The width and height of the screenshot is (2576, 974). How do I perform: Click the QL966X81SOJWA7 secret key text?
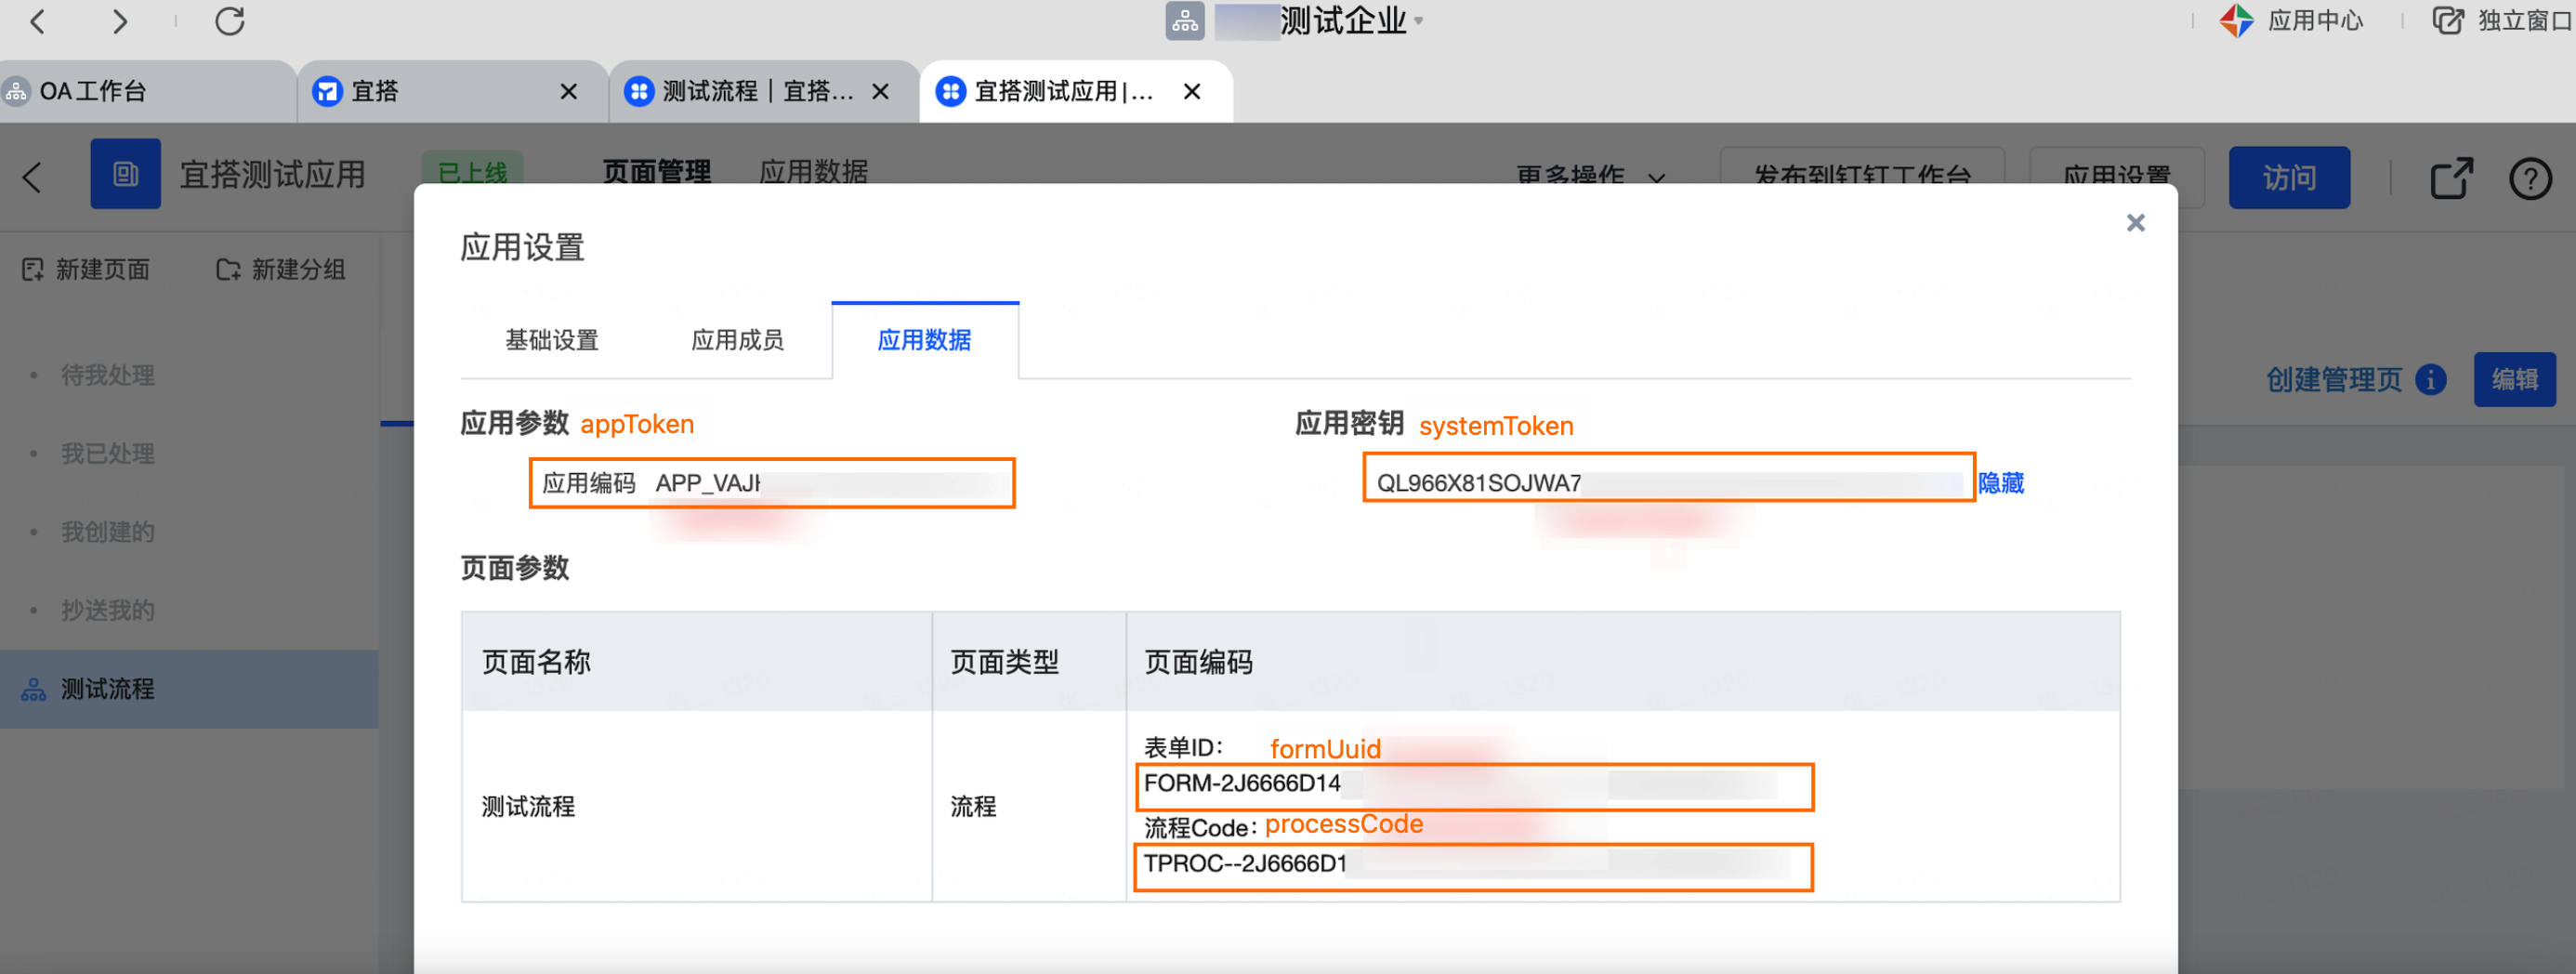click(1478, 483)
